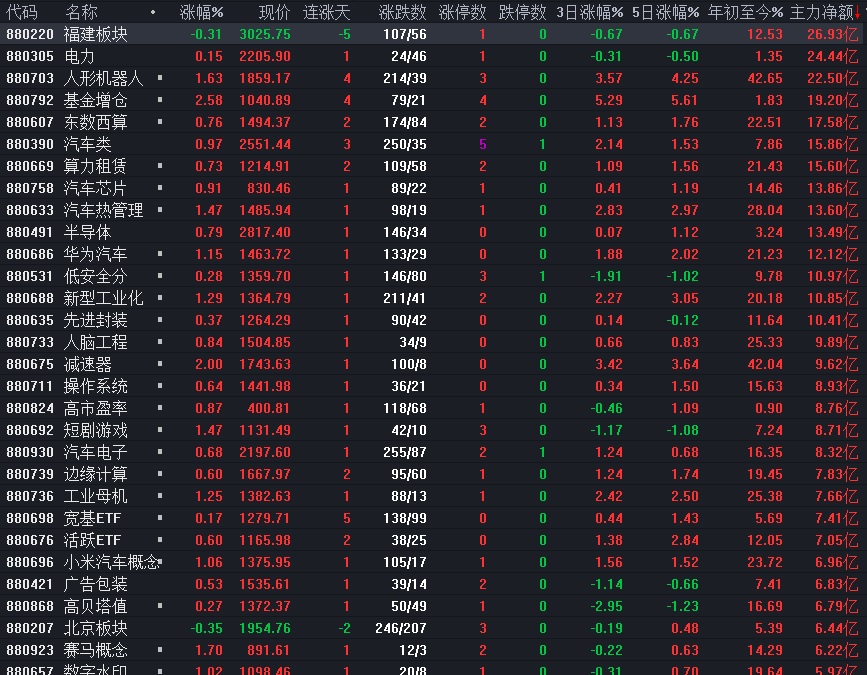Select the 高贝塔值 row

pos(434,606)
